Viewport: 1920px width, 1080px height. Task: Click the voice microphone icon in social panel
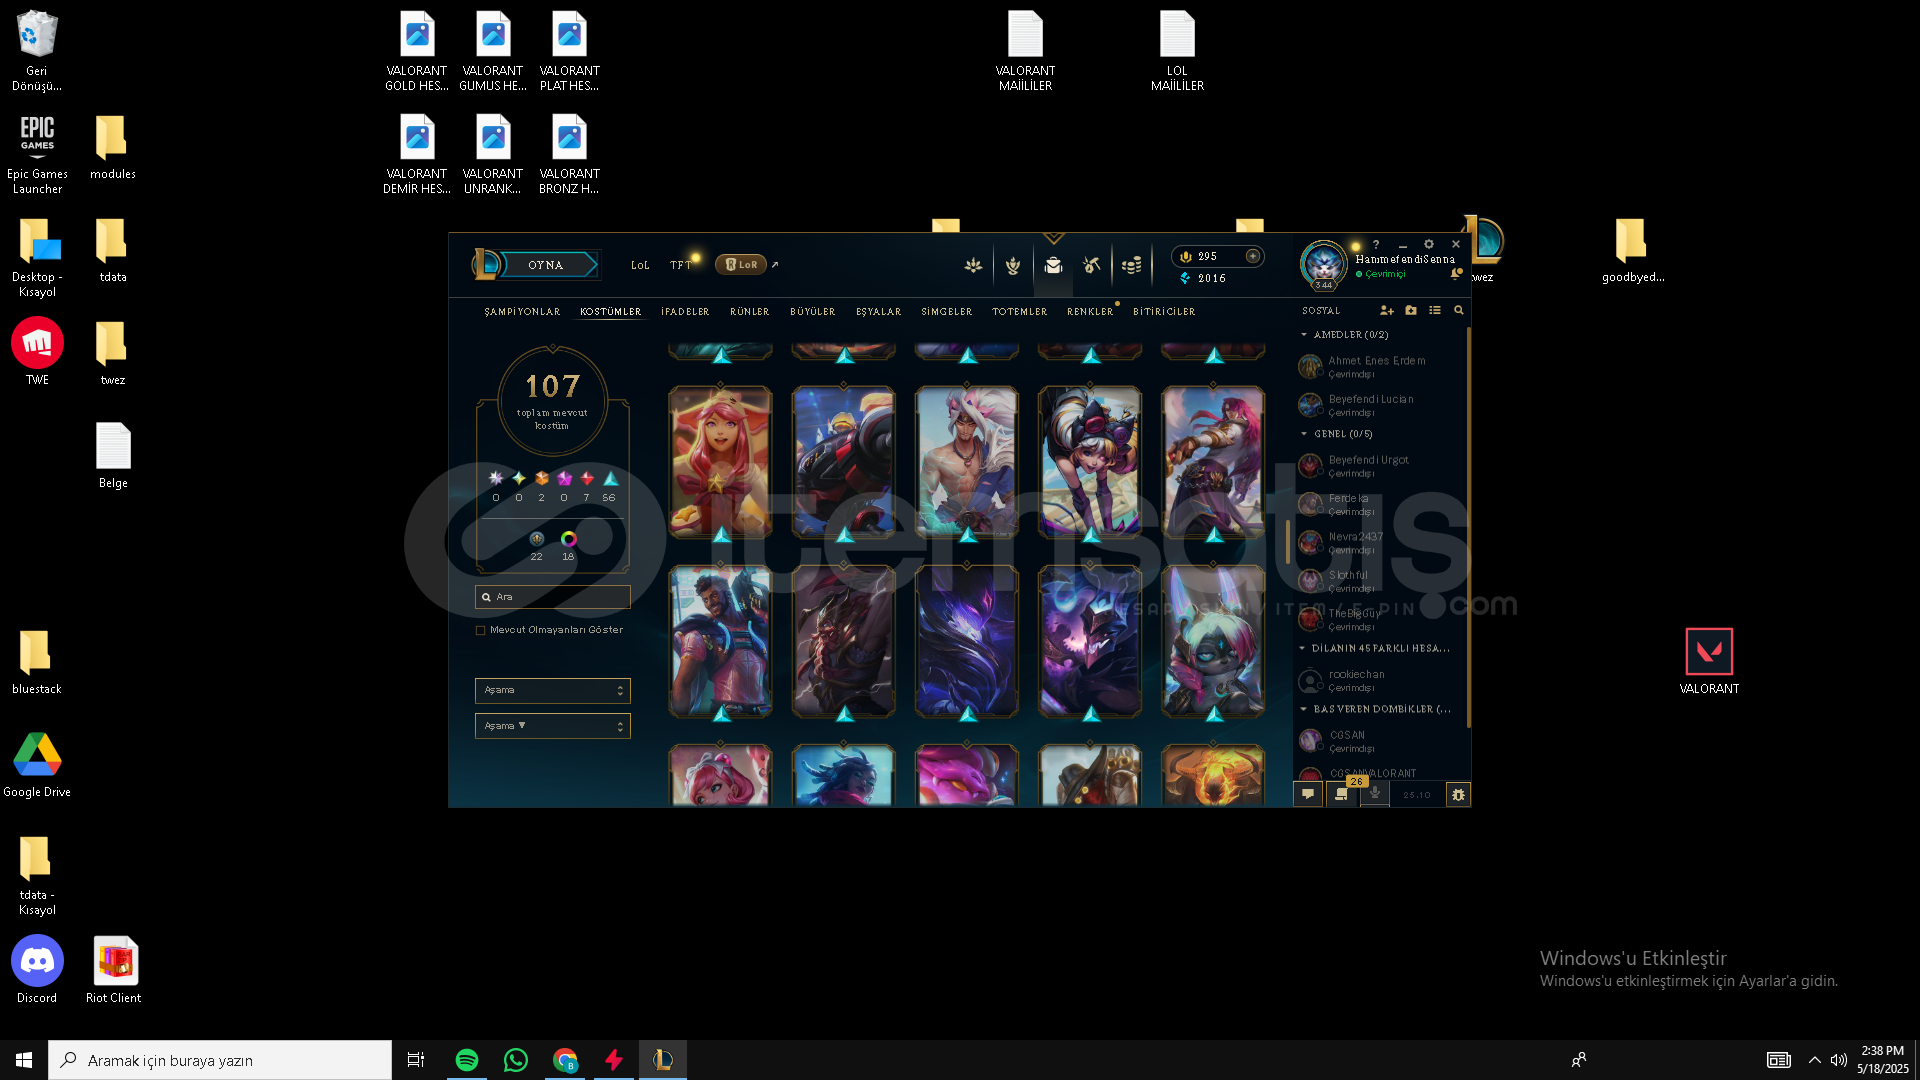point(1375,794)
